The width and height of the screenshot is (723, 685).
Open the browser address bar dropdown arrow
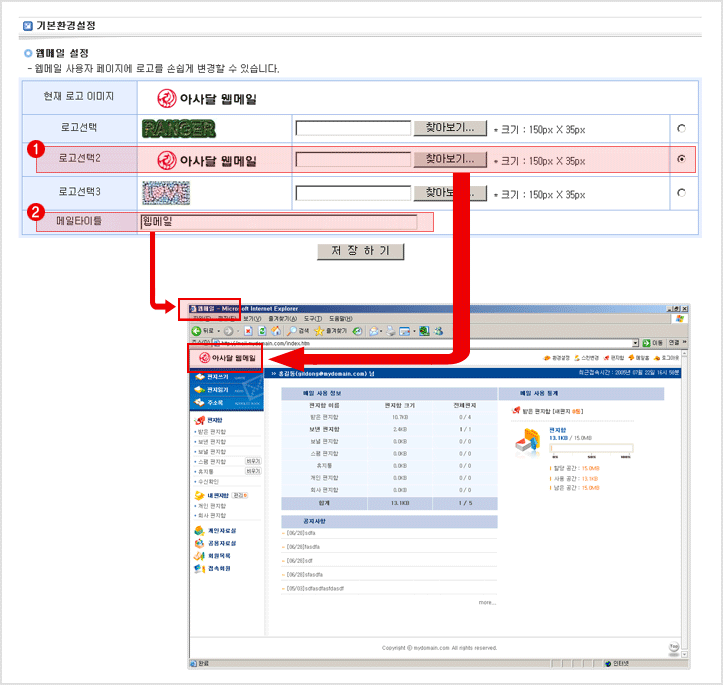click(x=636, y=343)
